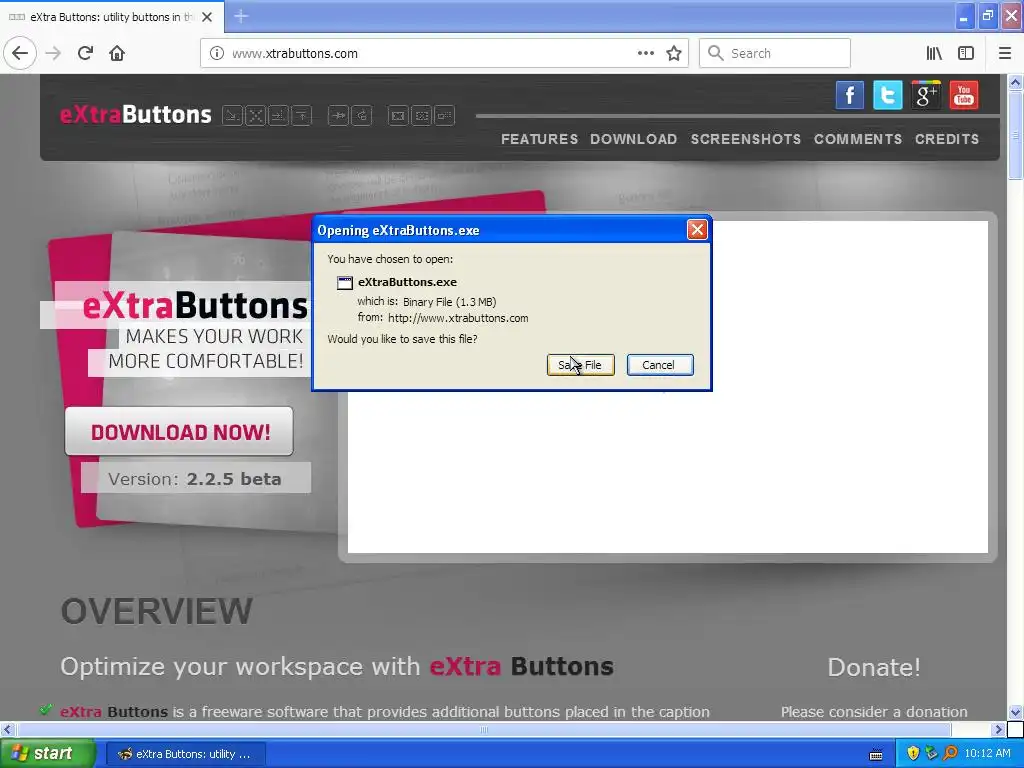The height and width of the screenshot is (768, 1024).
Task: Click Save File in the dialog
Action: [581, 365]
